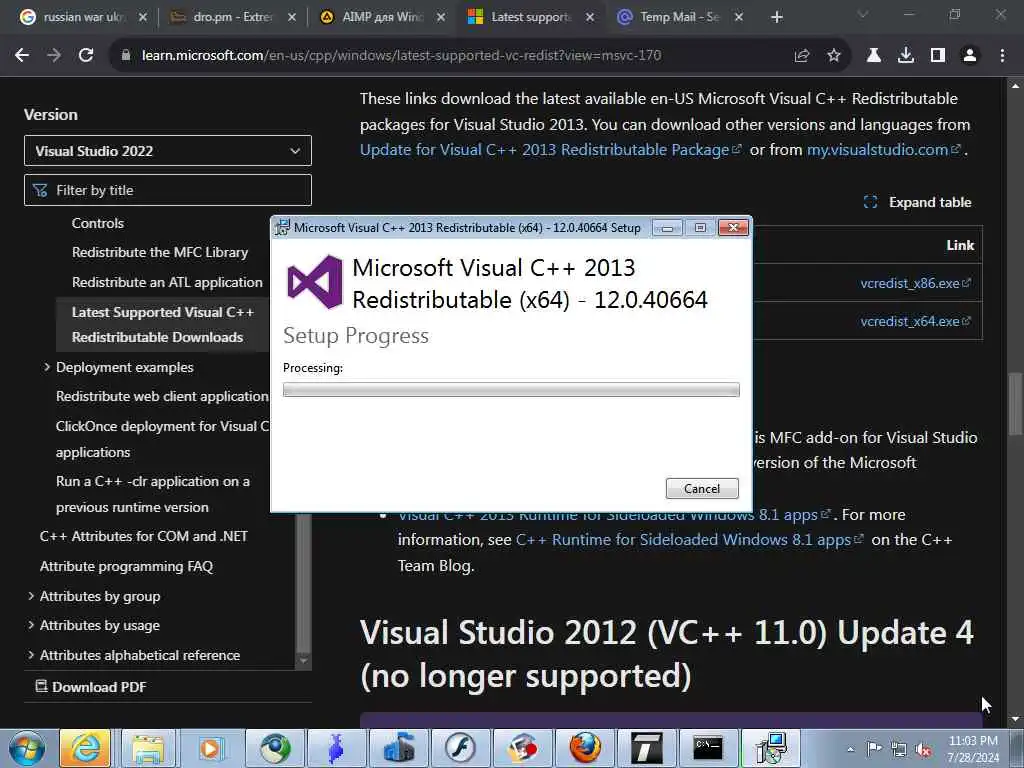The height and width of the screenshot is (768, 1024).
Task: Click Expand table
Action: click(918, 202)
